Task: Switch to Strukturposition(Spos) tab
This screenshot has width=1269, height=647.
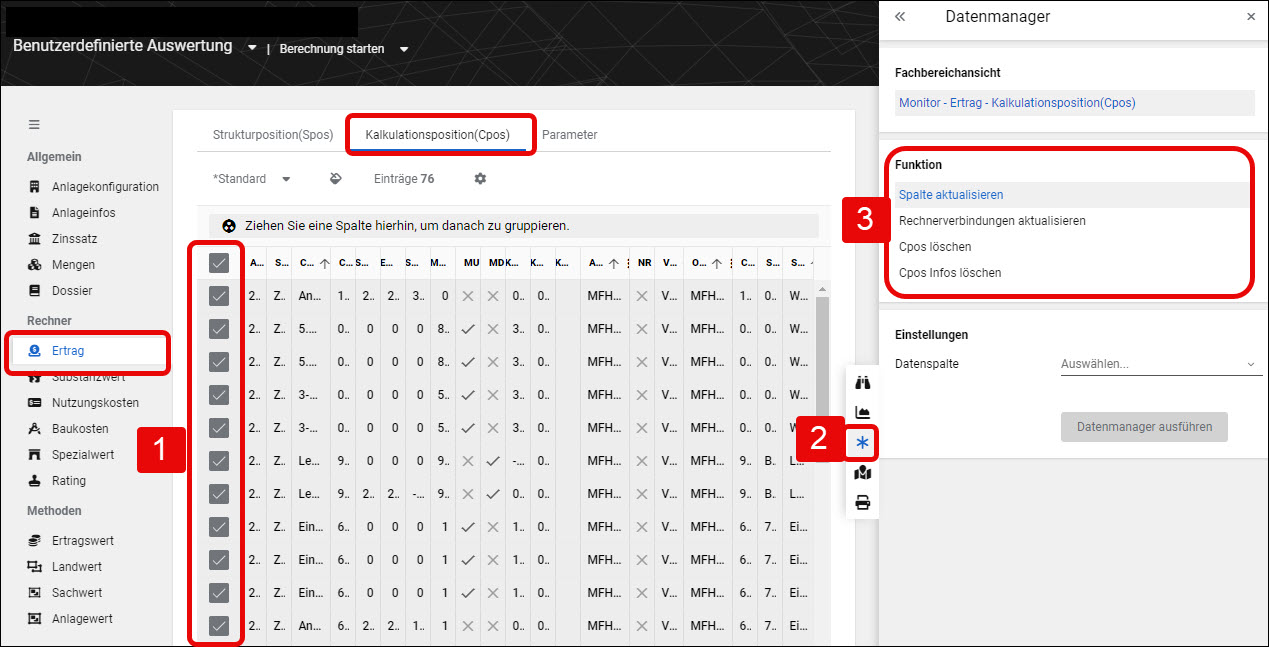Action: [x=273, y=135]
